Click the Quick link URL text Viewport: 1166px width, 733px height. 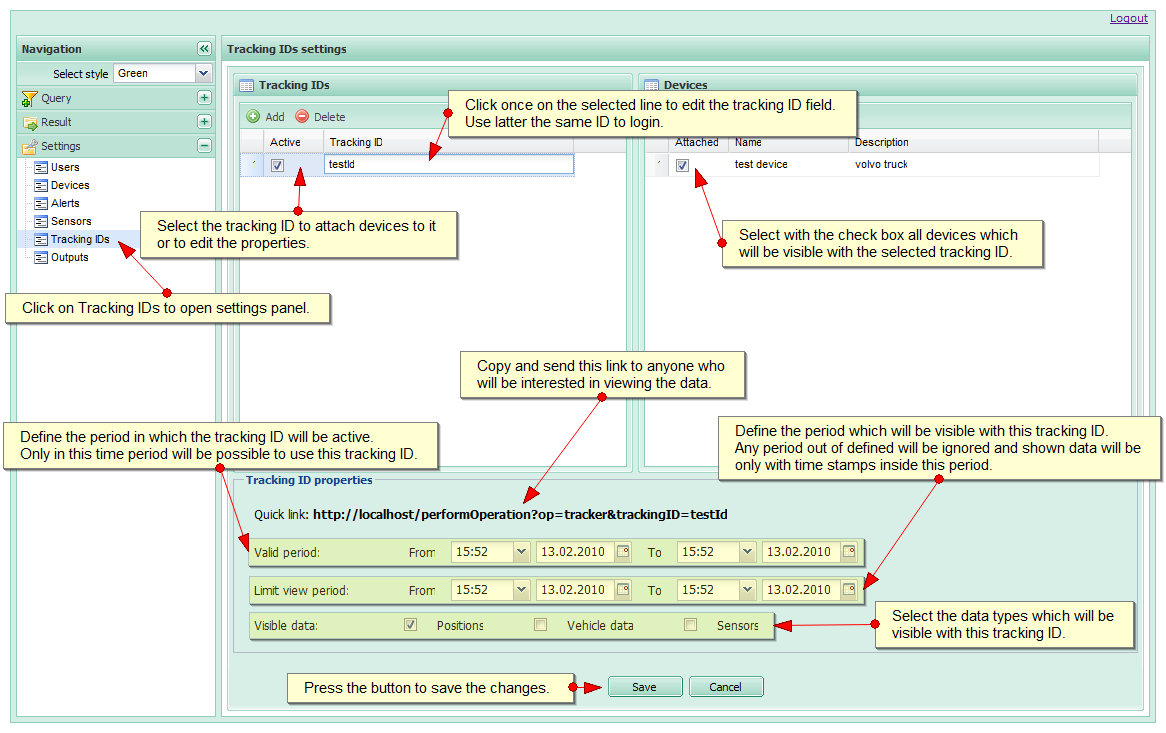click(x=520, y=514)
